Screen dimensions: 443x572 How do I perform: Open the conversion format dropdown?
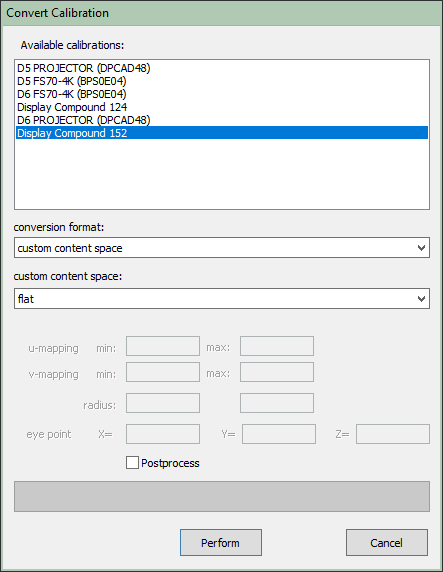click(x=222, y=248)
